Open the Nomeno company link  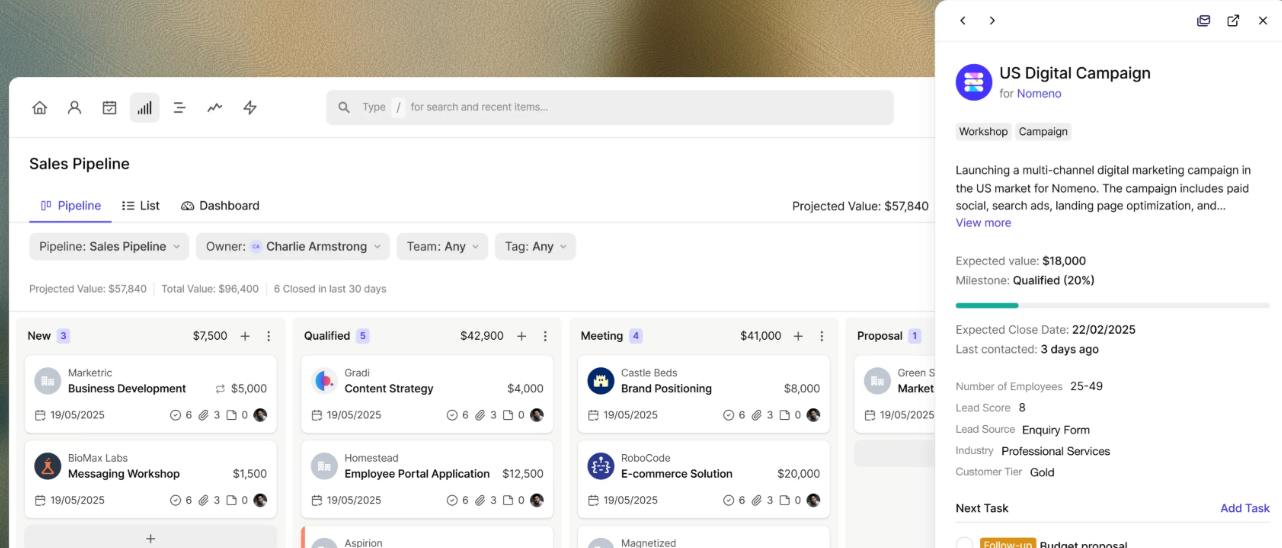1039,94
